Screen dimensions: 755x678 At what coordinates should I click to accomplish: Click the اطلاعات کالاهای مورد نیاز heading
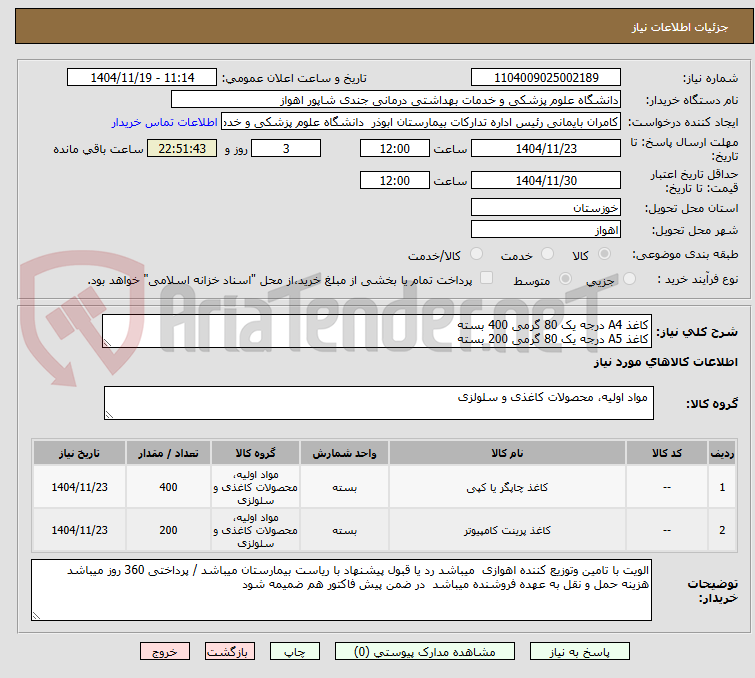click(665, 362)
